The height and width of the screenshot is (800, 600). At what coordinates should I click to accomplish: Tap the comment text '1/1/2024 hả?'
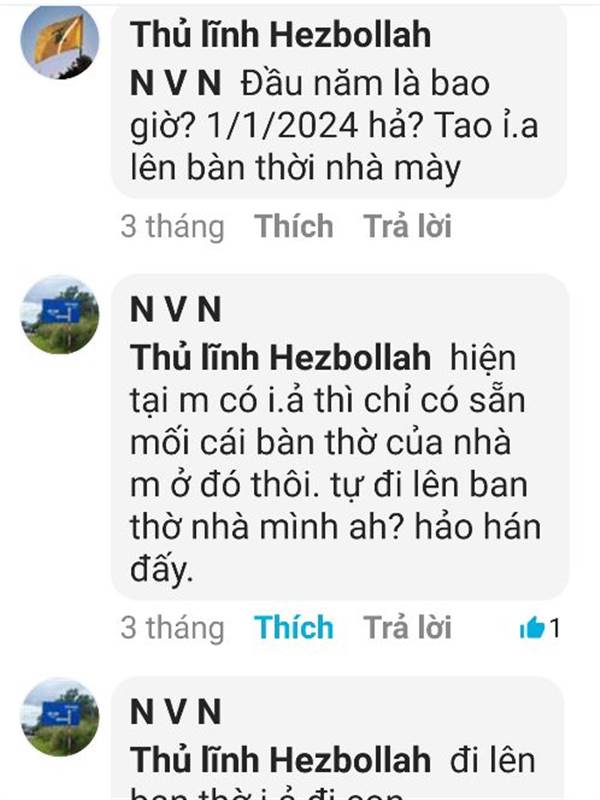point(316,126)
